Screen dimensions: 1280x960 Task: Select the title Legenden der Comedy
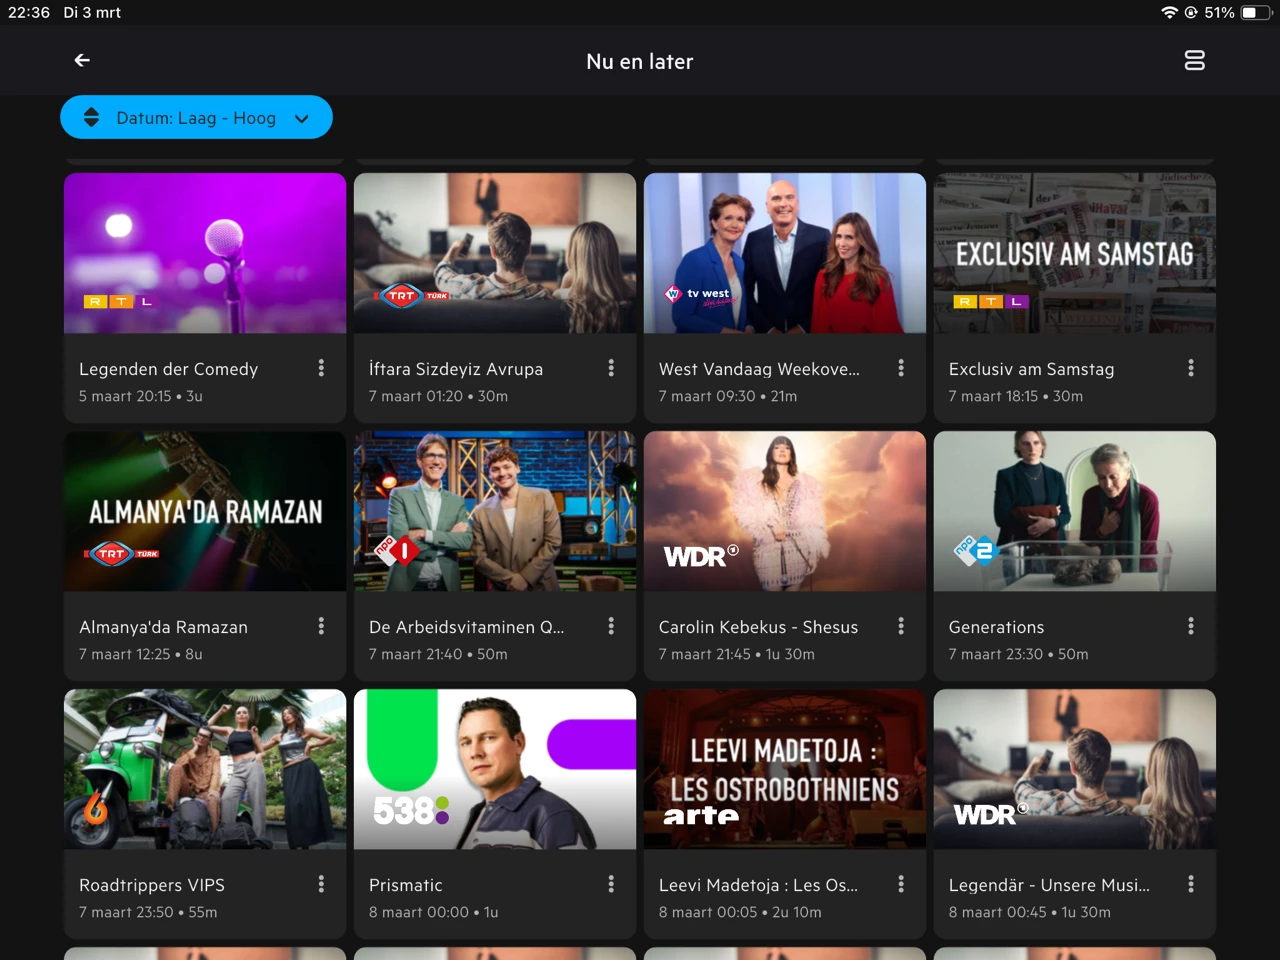pyautogui.click(x=169, y=369)
